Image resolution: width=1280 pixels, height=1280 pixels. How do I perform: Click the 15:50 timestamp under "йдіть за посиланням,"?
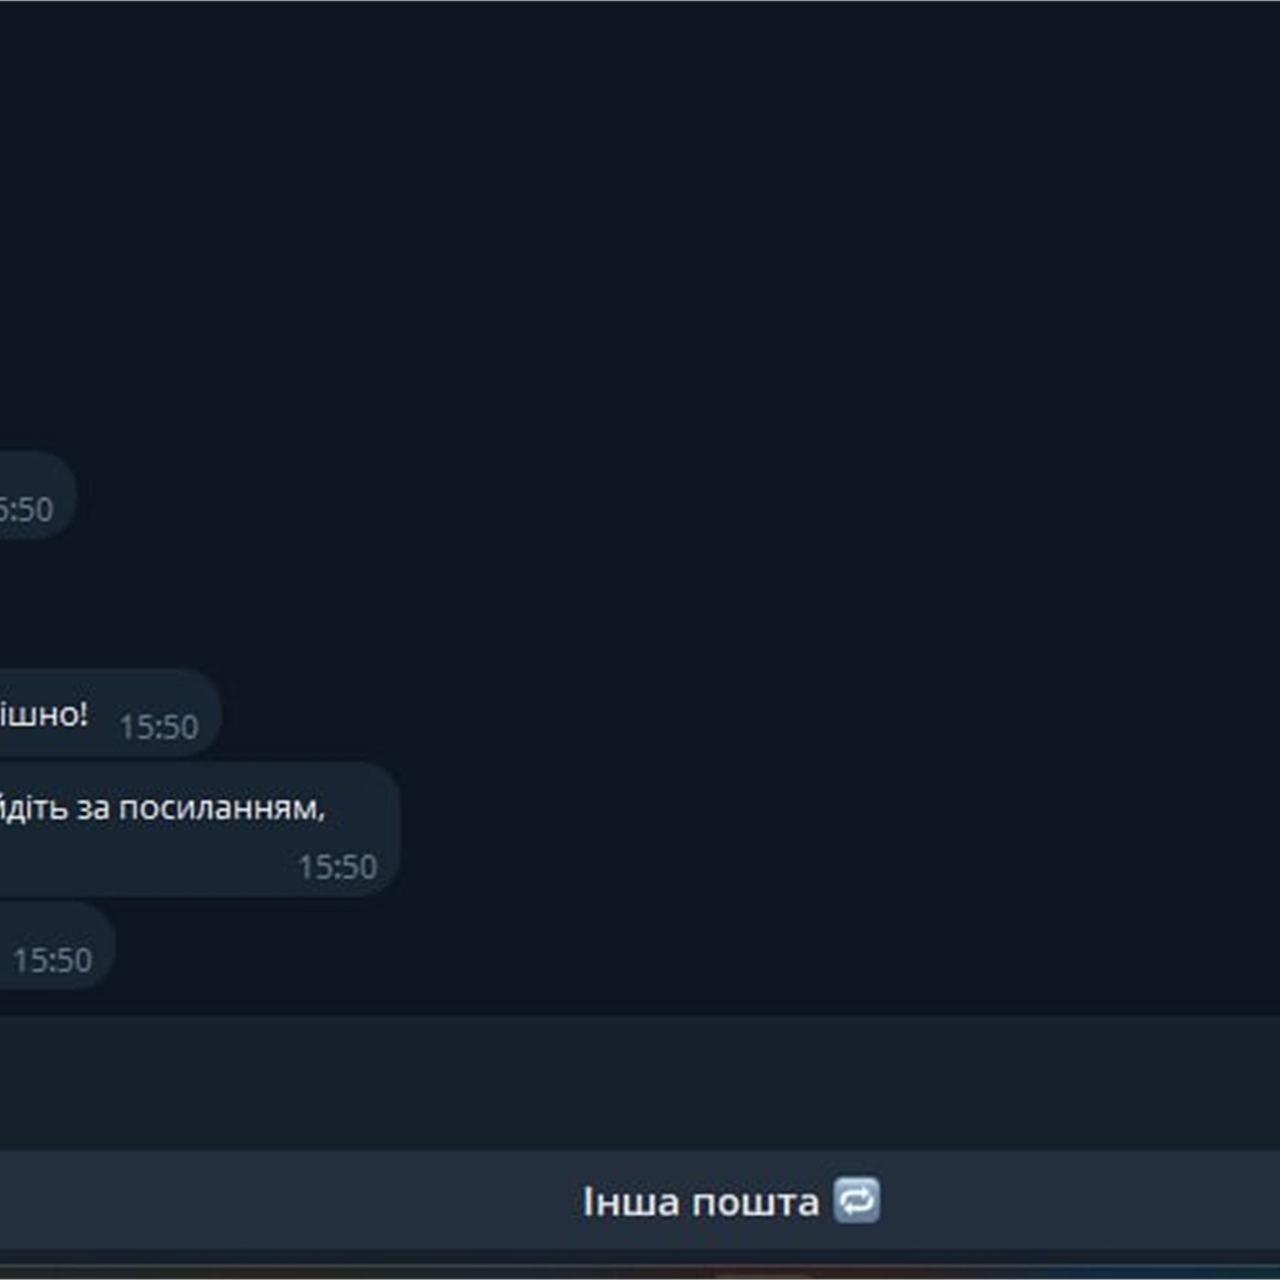point(337,867)
